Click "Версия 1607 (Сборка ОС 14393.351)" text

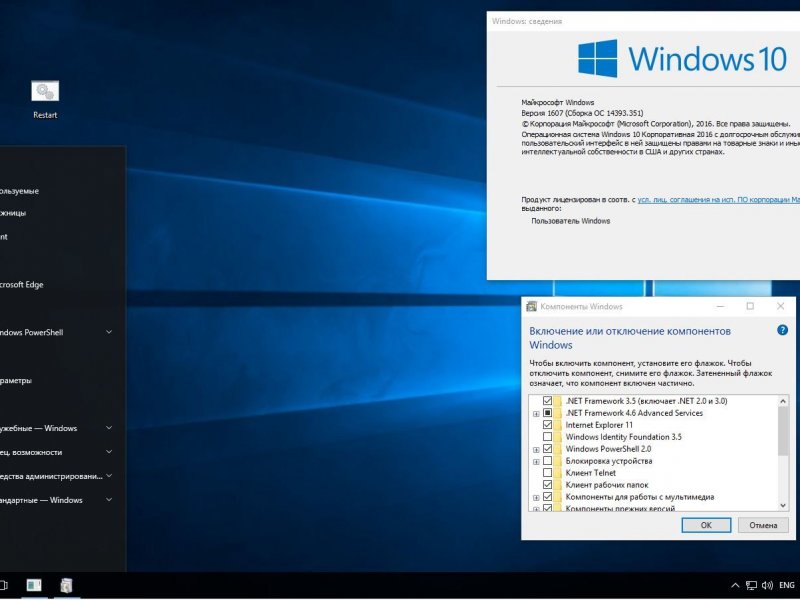(x=582, y=113)
